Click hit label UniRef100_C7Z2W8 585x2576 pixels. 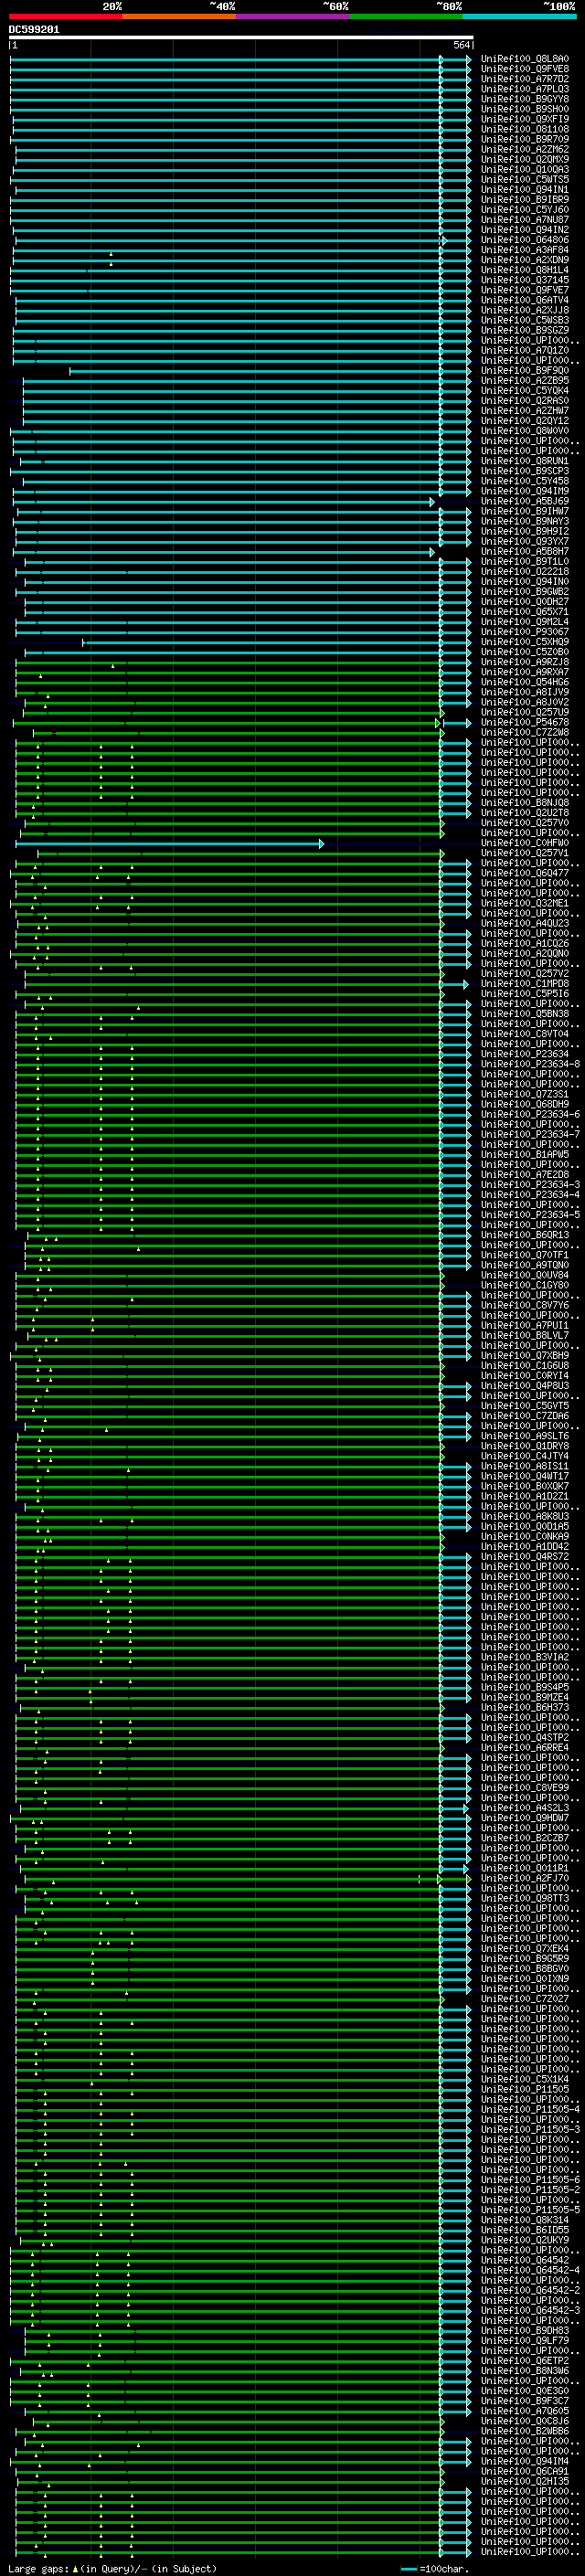coord(525,732)
